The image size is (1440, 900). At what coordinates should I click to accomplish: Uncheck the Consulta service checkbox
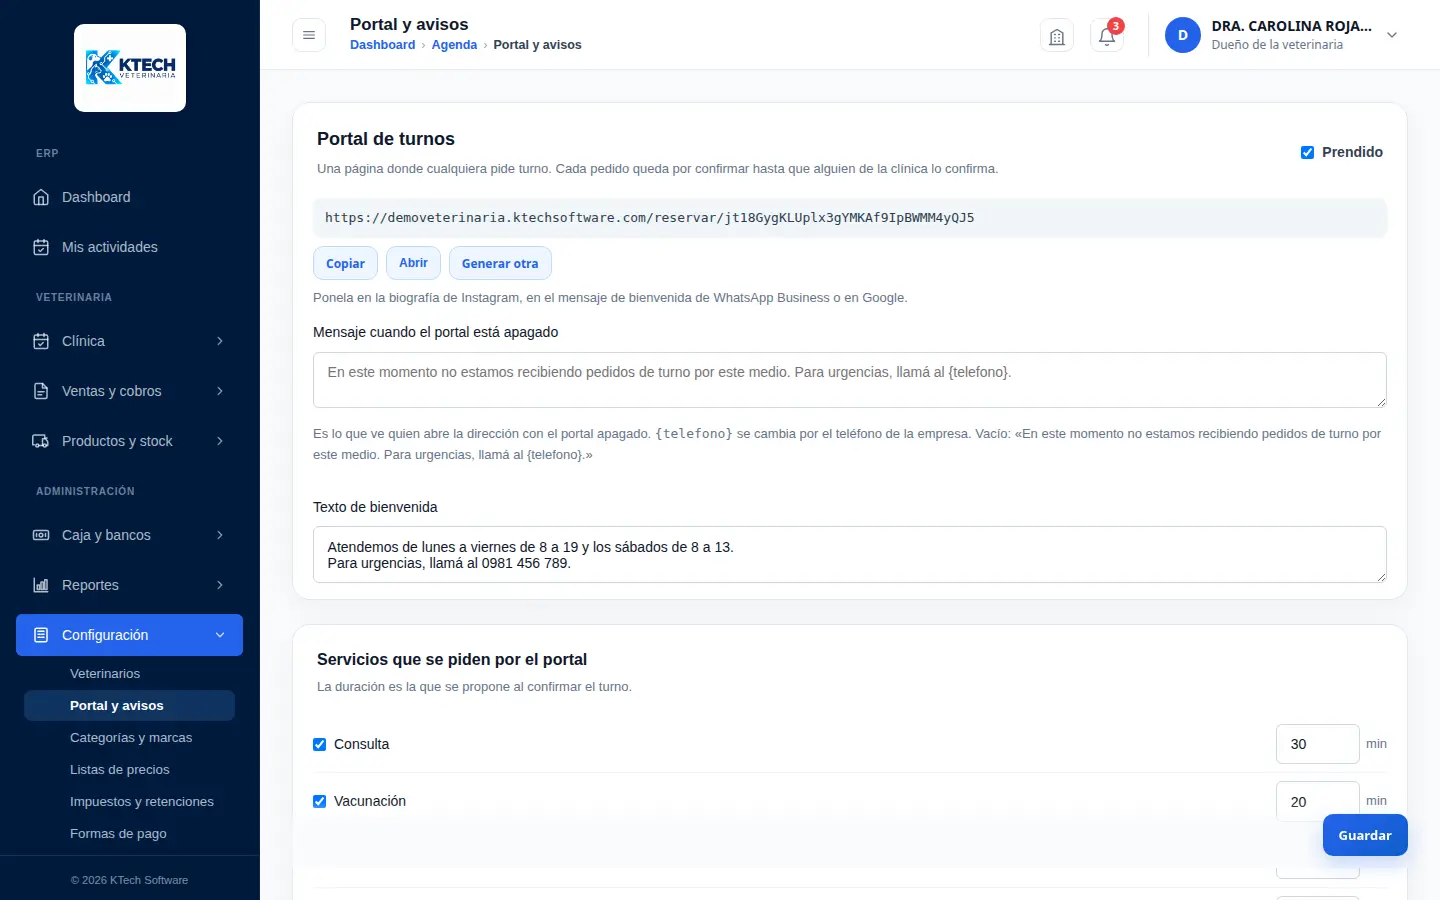pyautogui.click(x=320, y=744)
